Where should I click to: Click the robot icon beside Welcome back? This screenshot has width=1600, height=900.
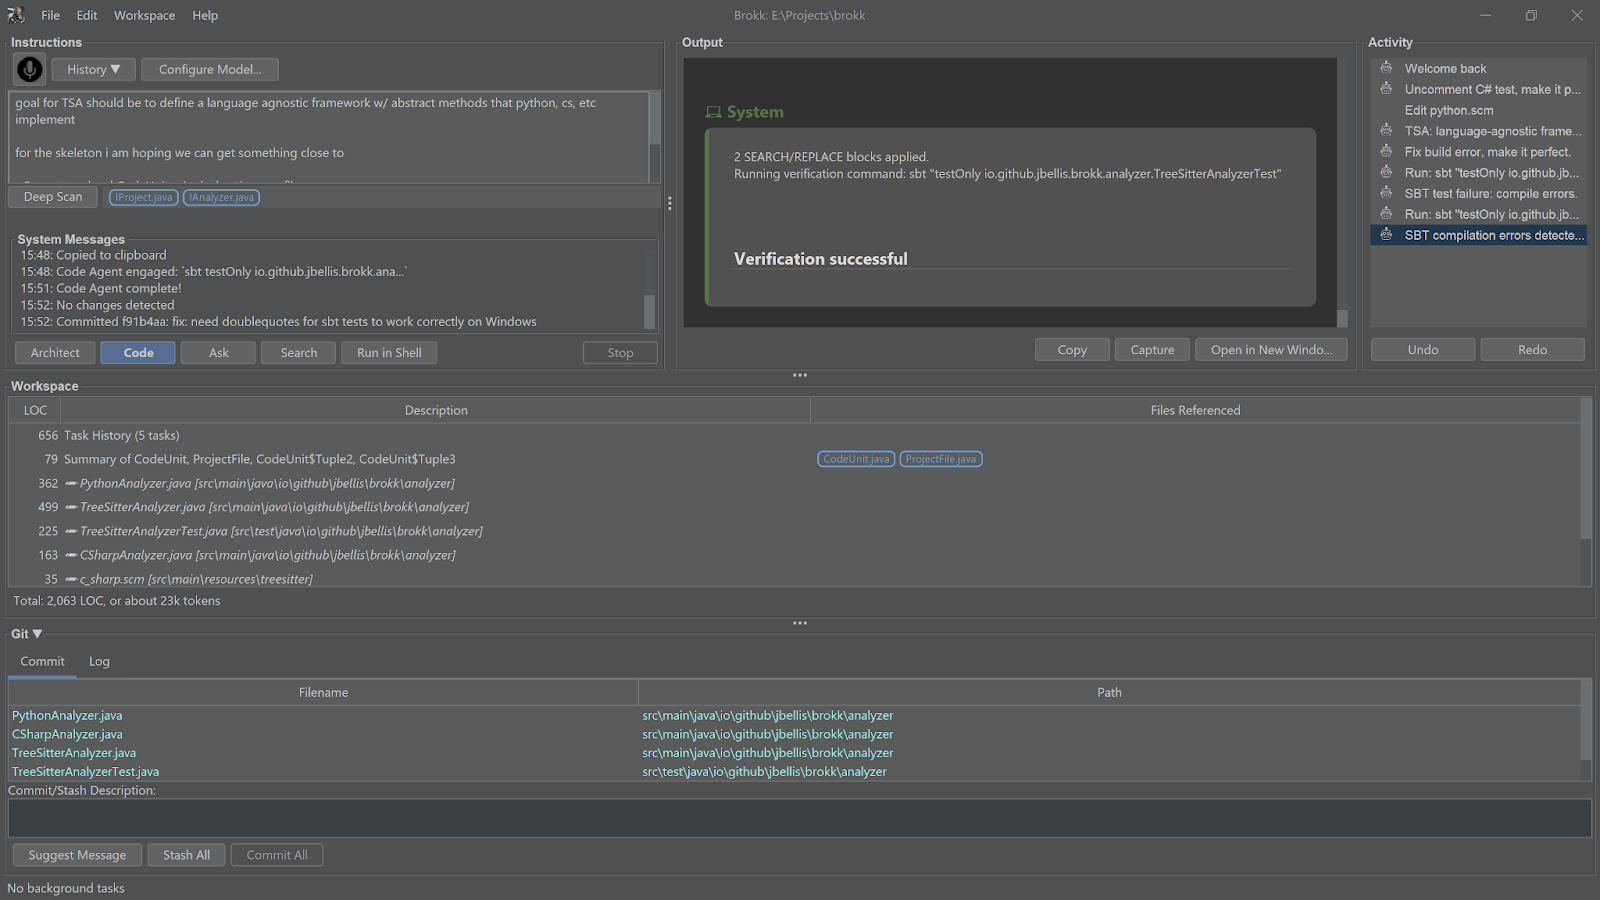click(x=1386, y=68)
